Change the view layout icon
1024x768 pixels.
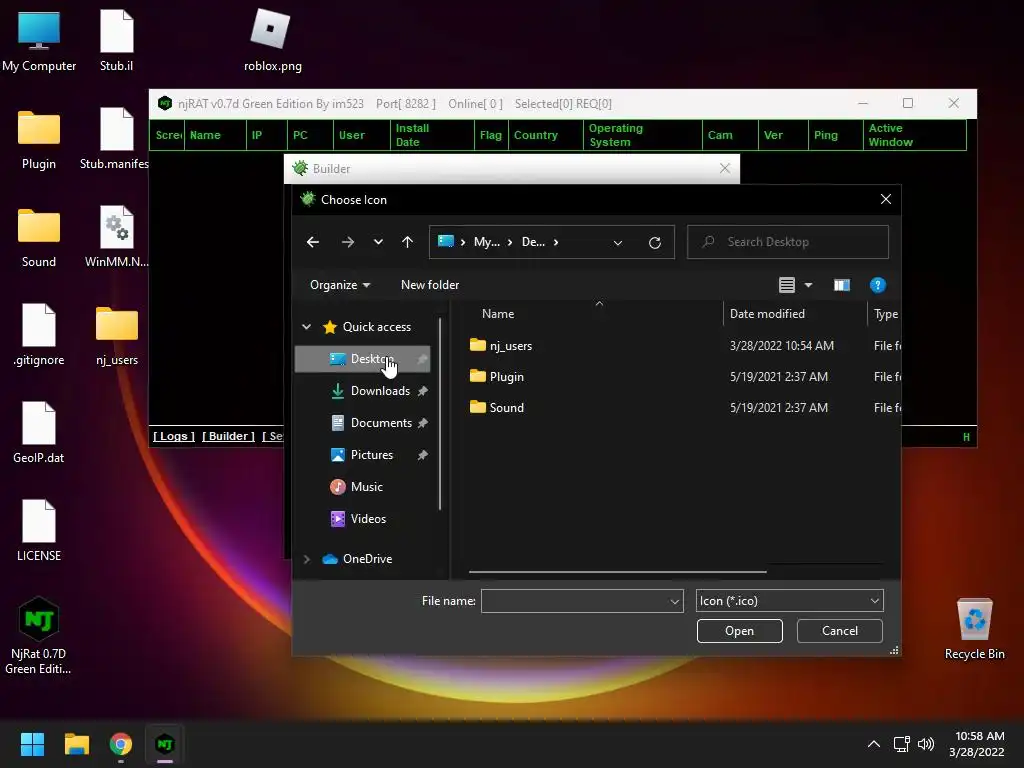coord(787,285)
